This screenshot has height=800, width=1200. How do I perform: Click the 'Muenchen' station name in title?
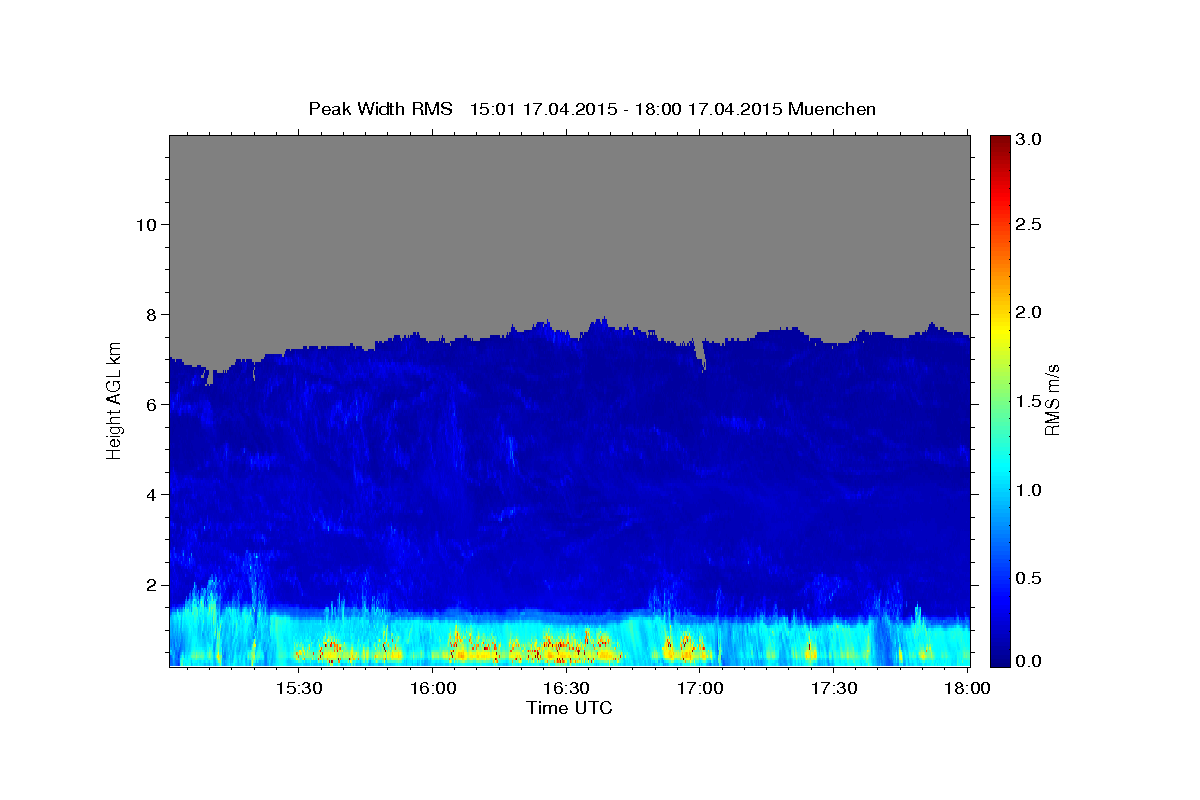pos(832,108)
